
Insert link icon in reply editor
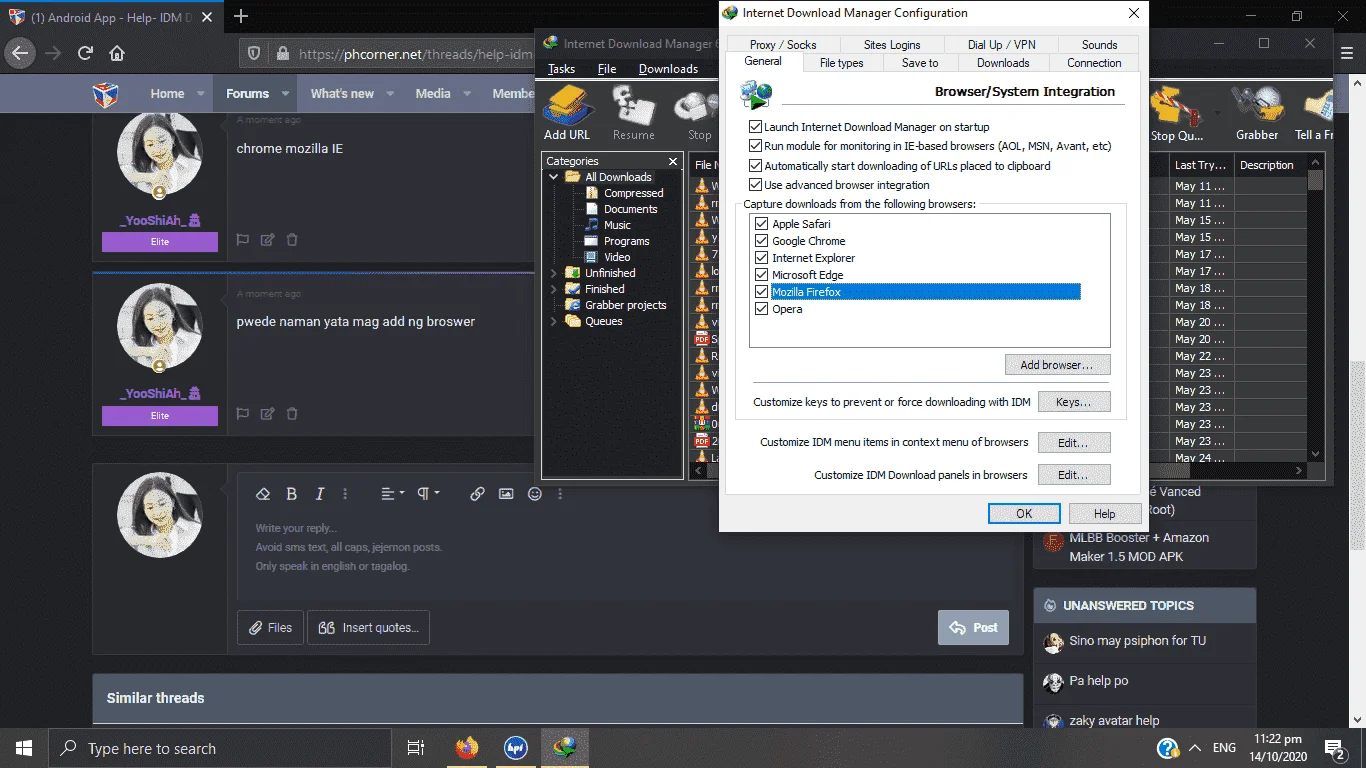(x=477, y=494)
